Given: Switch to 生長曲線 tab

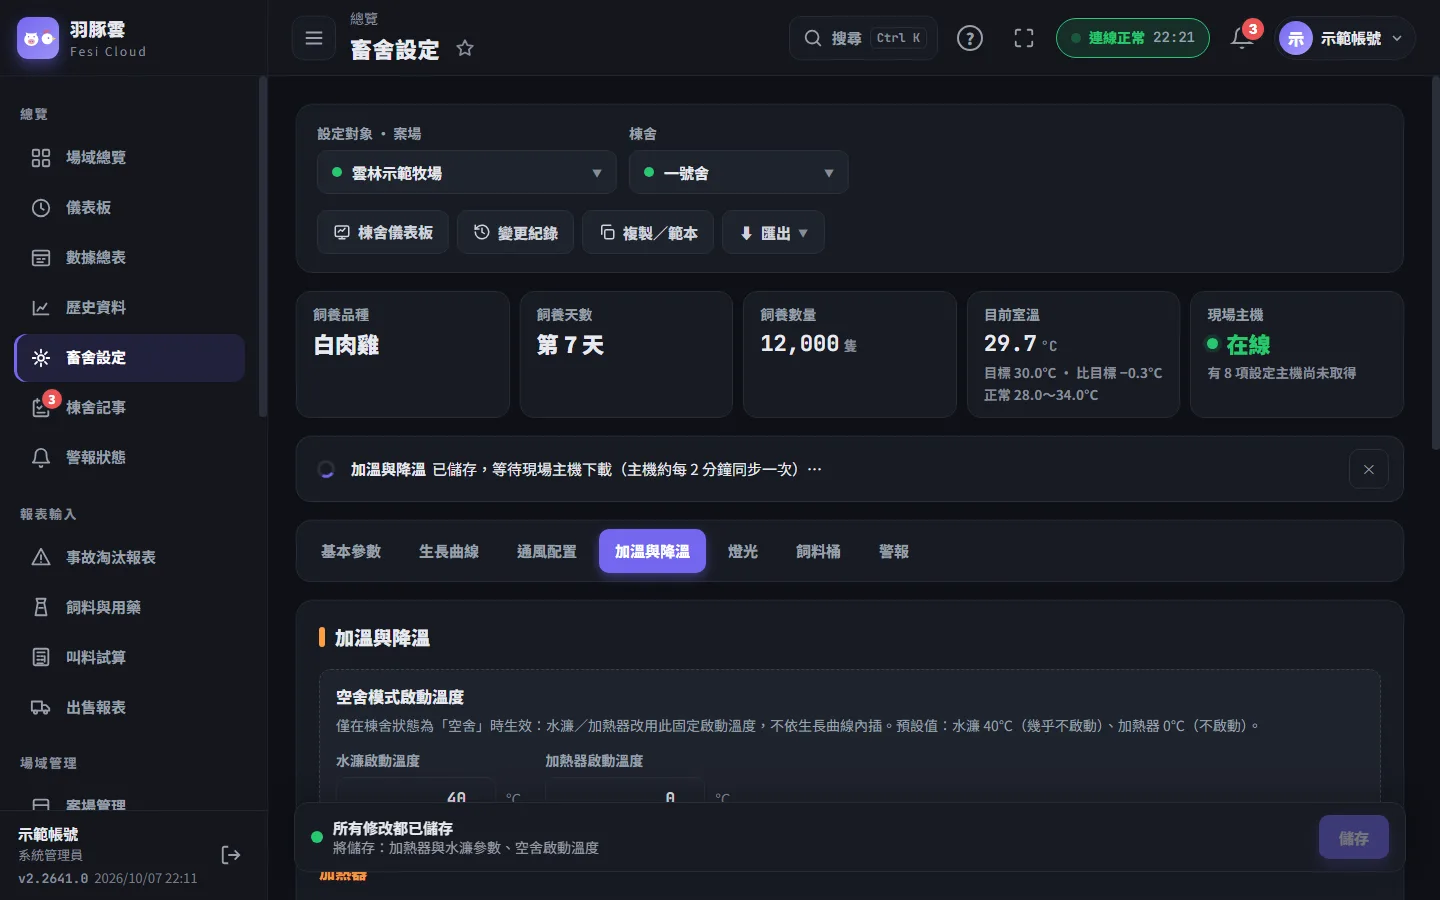Looking at the screenshot, I should (449, 552).
